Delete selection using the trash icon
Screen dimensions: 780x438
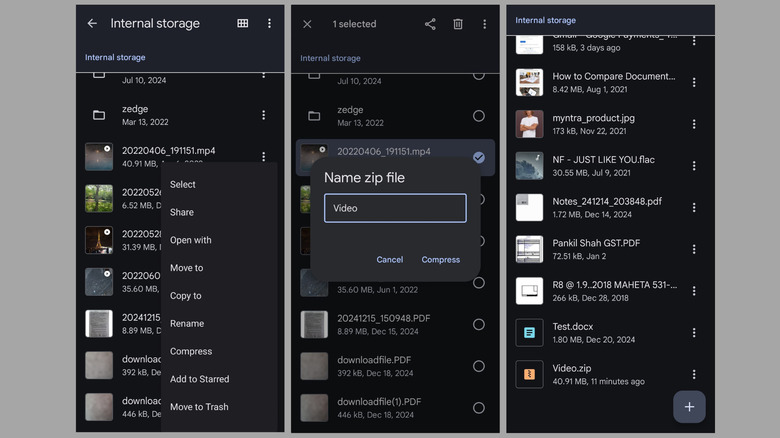[458, 24]
